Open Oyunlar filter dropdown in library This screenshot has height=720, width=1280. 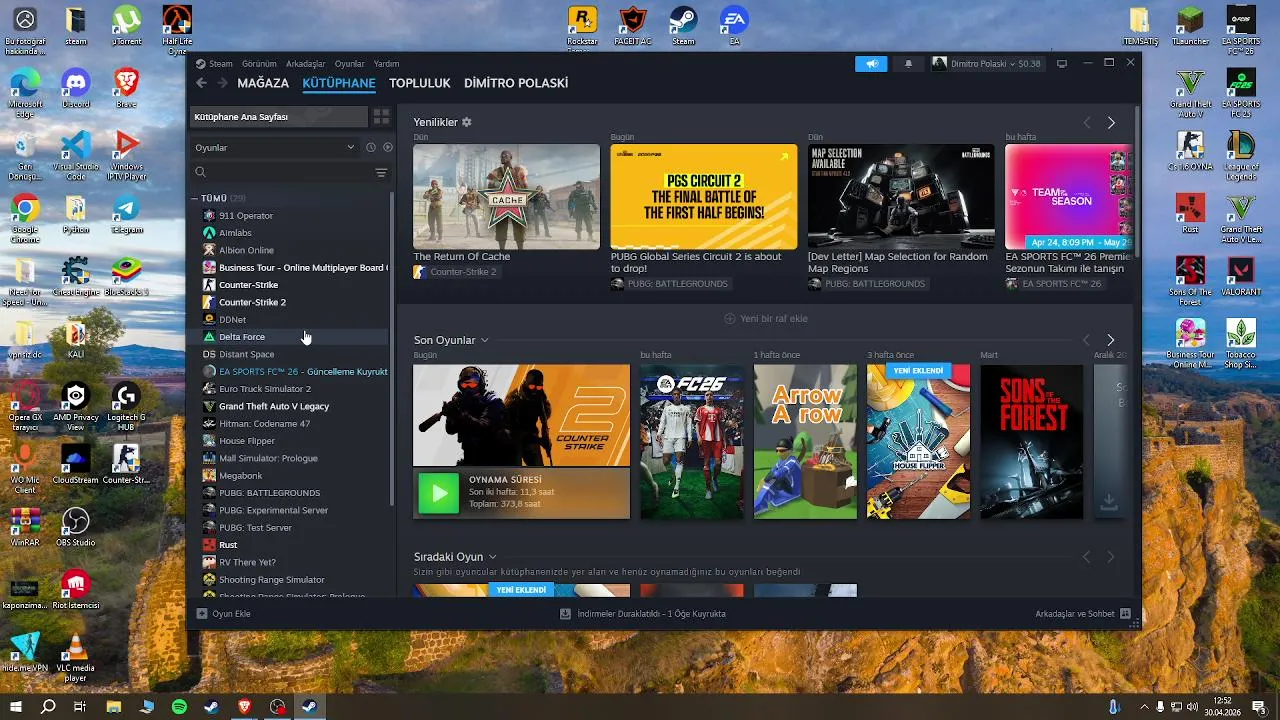(274, 147)
